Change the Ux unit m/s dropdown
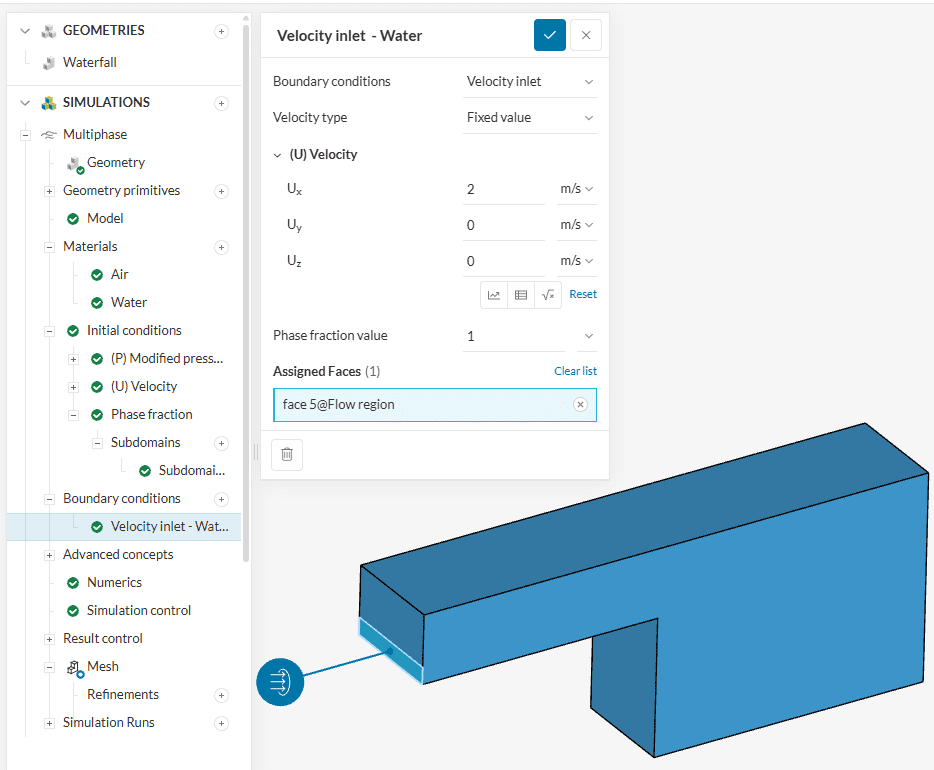The height and width of the screenshot is (770, 934). coord(577,189)
